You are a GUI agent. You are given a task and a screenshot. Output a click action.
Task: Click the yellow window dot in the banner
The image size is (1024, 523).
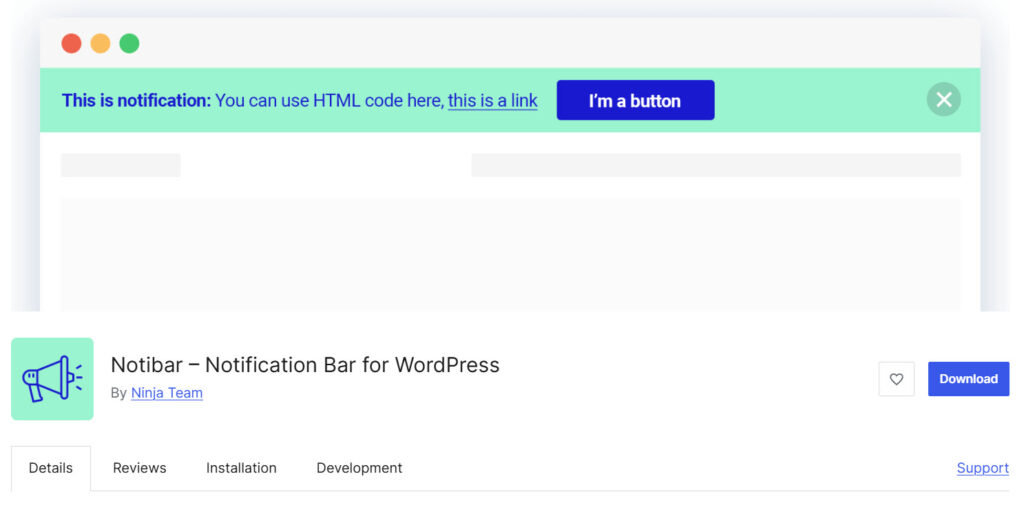point(100,43)
